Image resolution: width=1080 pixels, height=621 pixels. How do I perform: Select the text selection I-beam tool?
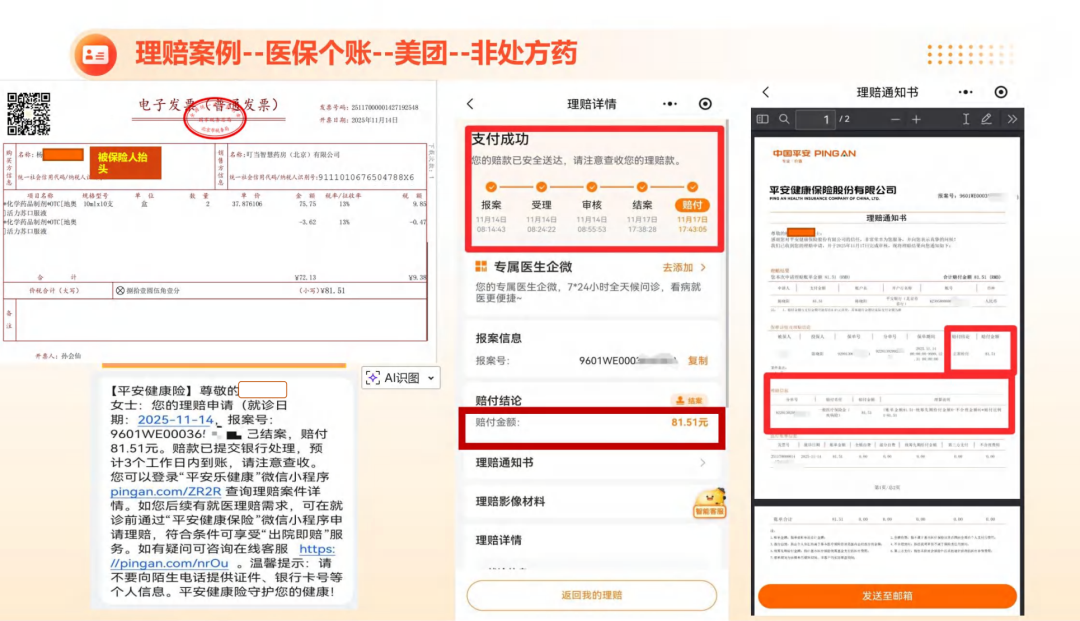coord(966,118)
